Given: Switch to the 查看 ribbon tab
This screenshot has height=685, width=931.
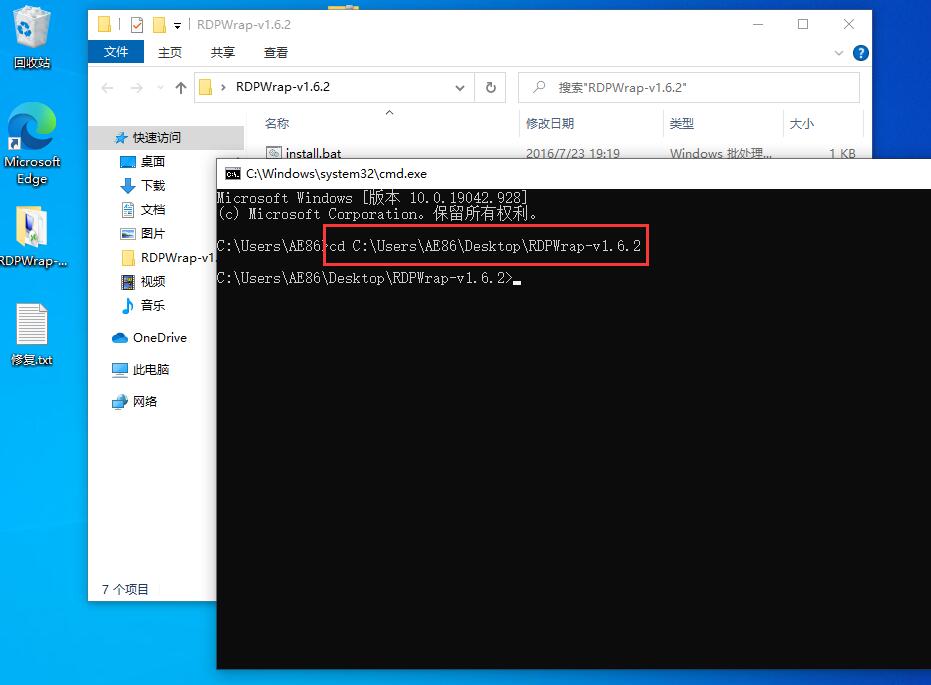Looking at the screenshot, I should click(x=276, y=52).
